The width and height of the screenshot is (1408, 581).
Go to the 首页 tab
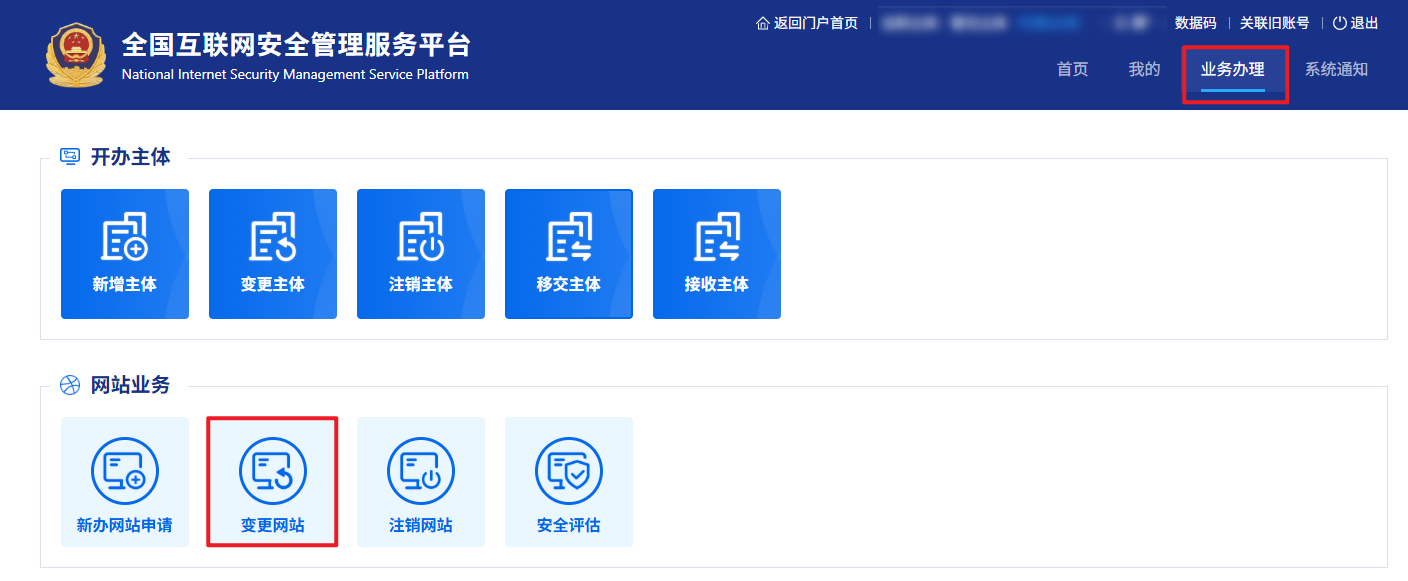point(1073,69)
